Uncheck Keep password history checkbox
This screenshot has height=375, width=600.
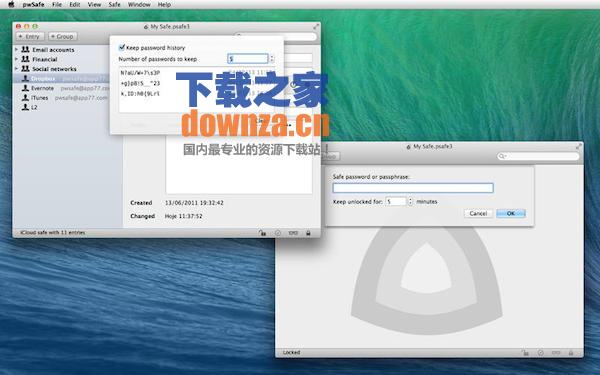[122, 47]
